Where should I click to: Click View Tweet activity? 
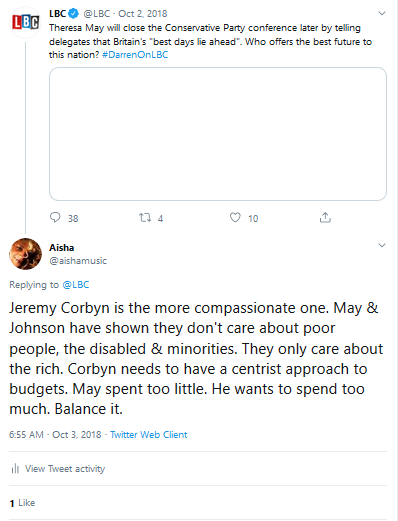[x=65, y=469]
